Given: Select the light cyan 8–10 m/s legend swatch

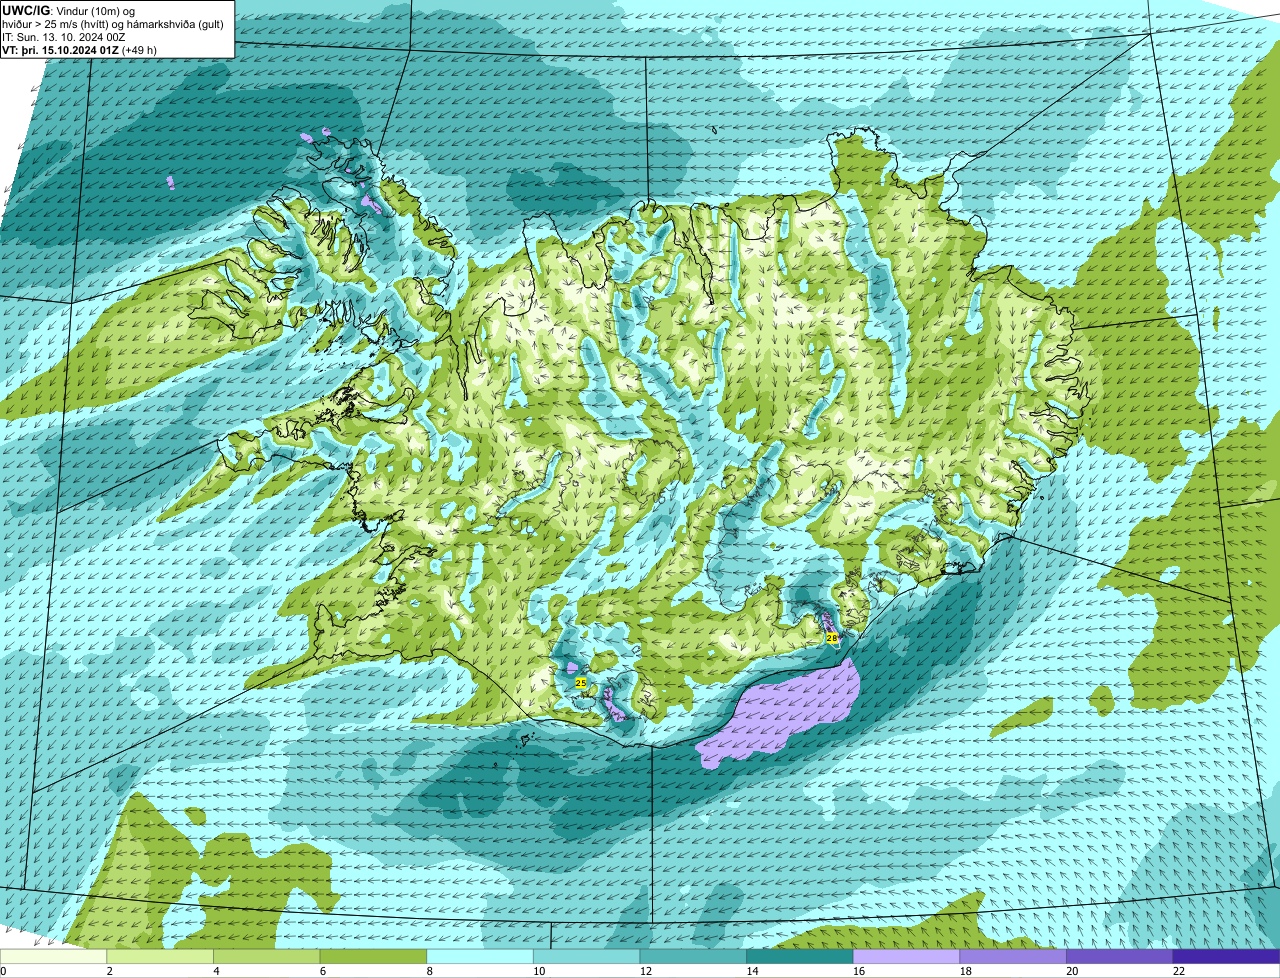Looking at the screenshot, I should point(480,956).
